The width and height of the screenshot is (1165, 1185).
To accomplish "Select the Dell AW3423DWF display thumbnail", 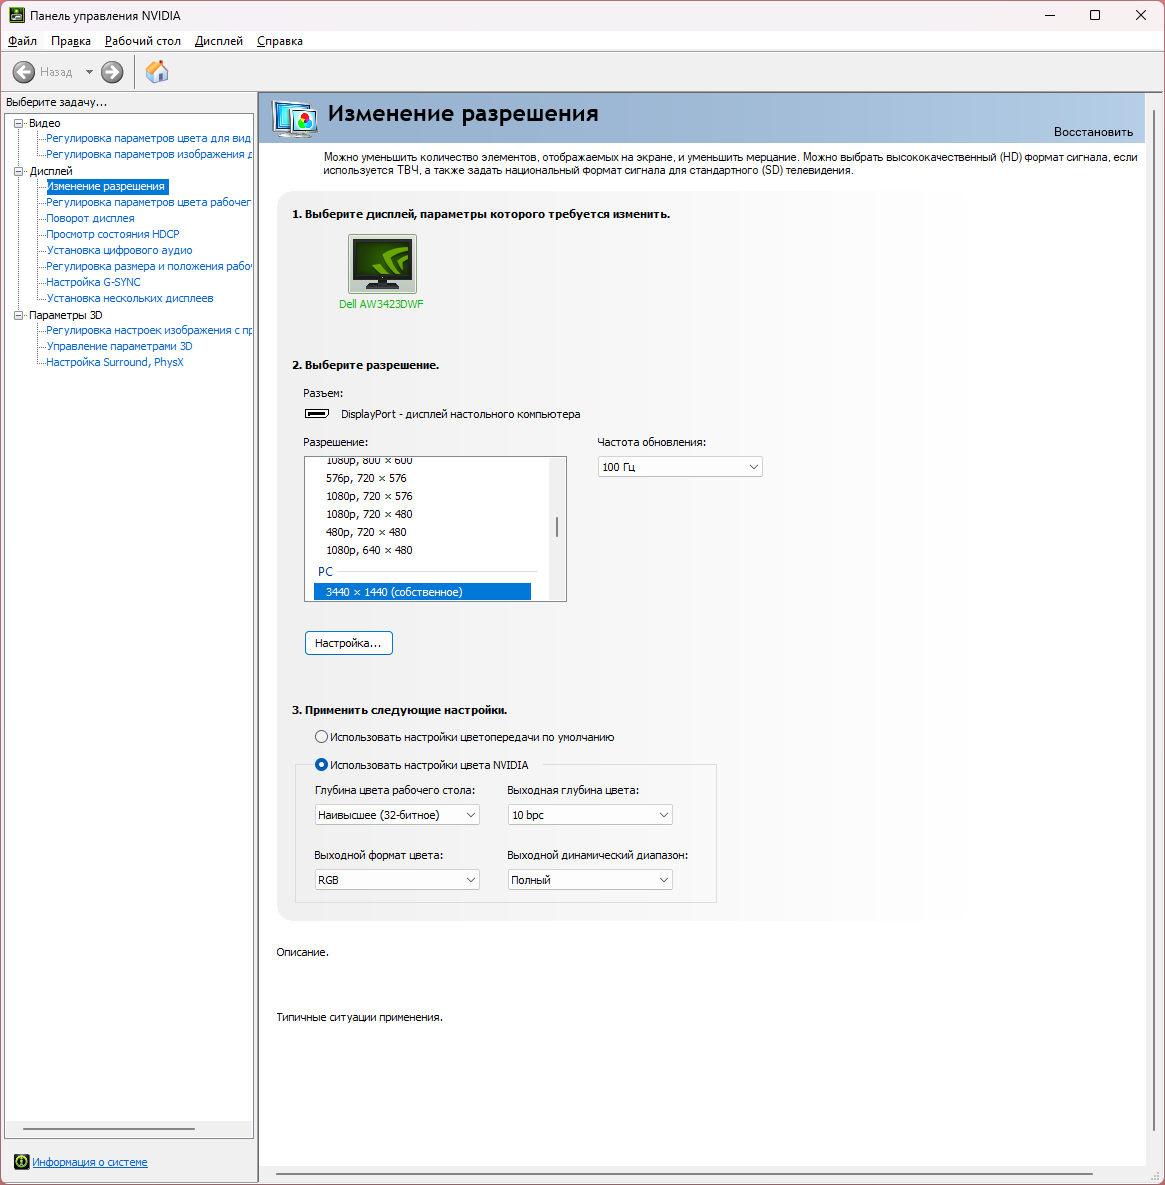I will [x=382, y=264].
